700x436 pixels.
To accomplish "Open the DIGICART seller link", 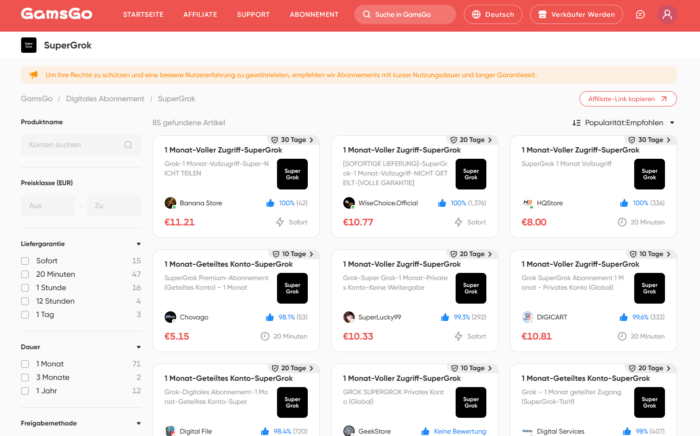I will pos(552,317).
